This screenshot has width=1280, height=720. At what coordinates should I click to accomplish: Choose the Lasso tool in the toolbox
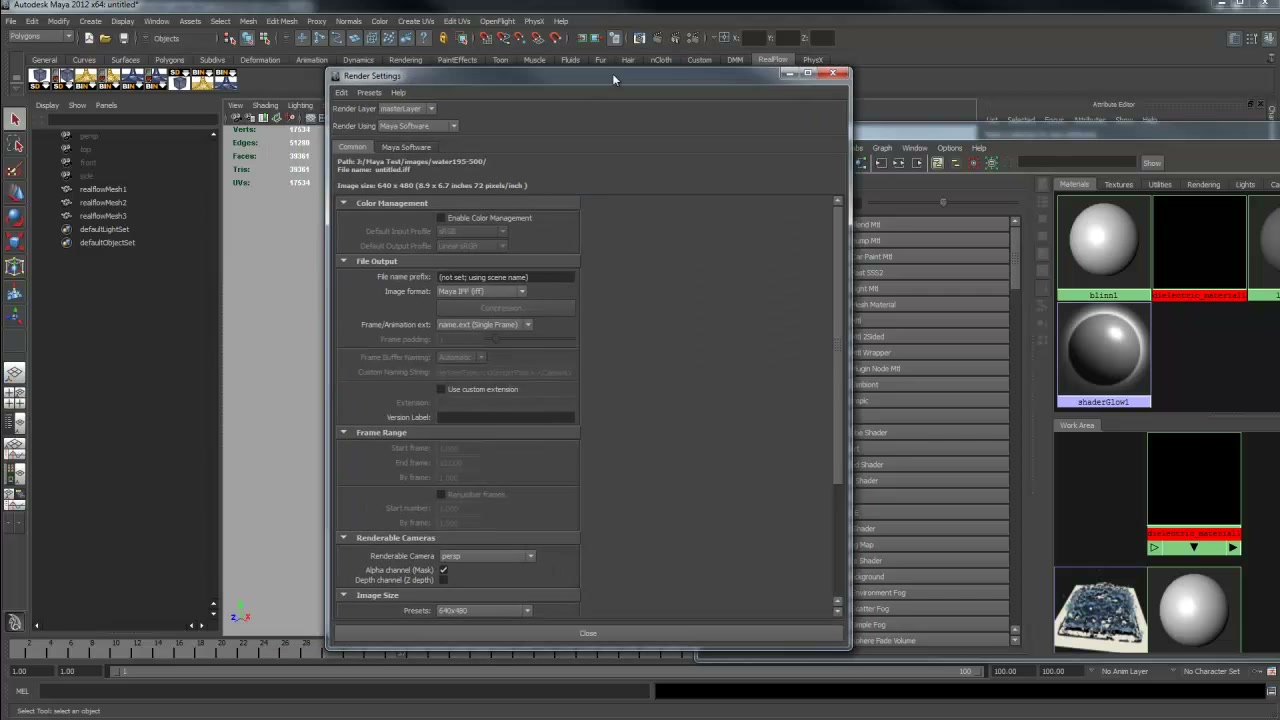tap(15, 145)
